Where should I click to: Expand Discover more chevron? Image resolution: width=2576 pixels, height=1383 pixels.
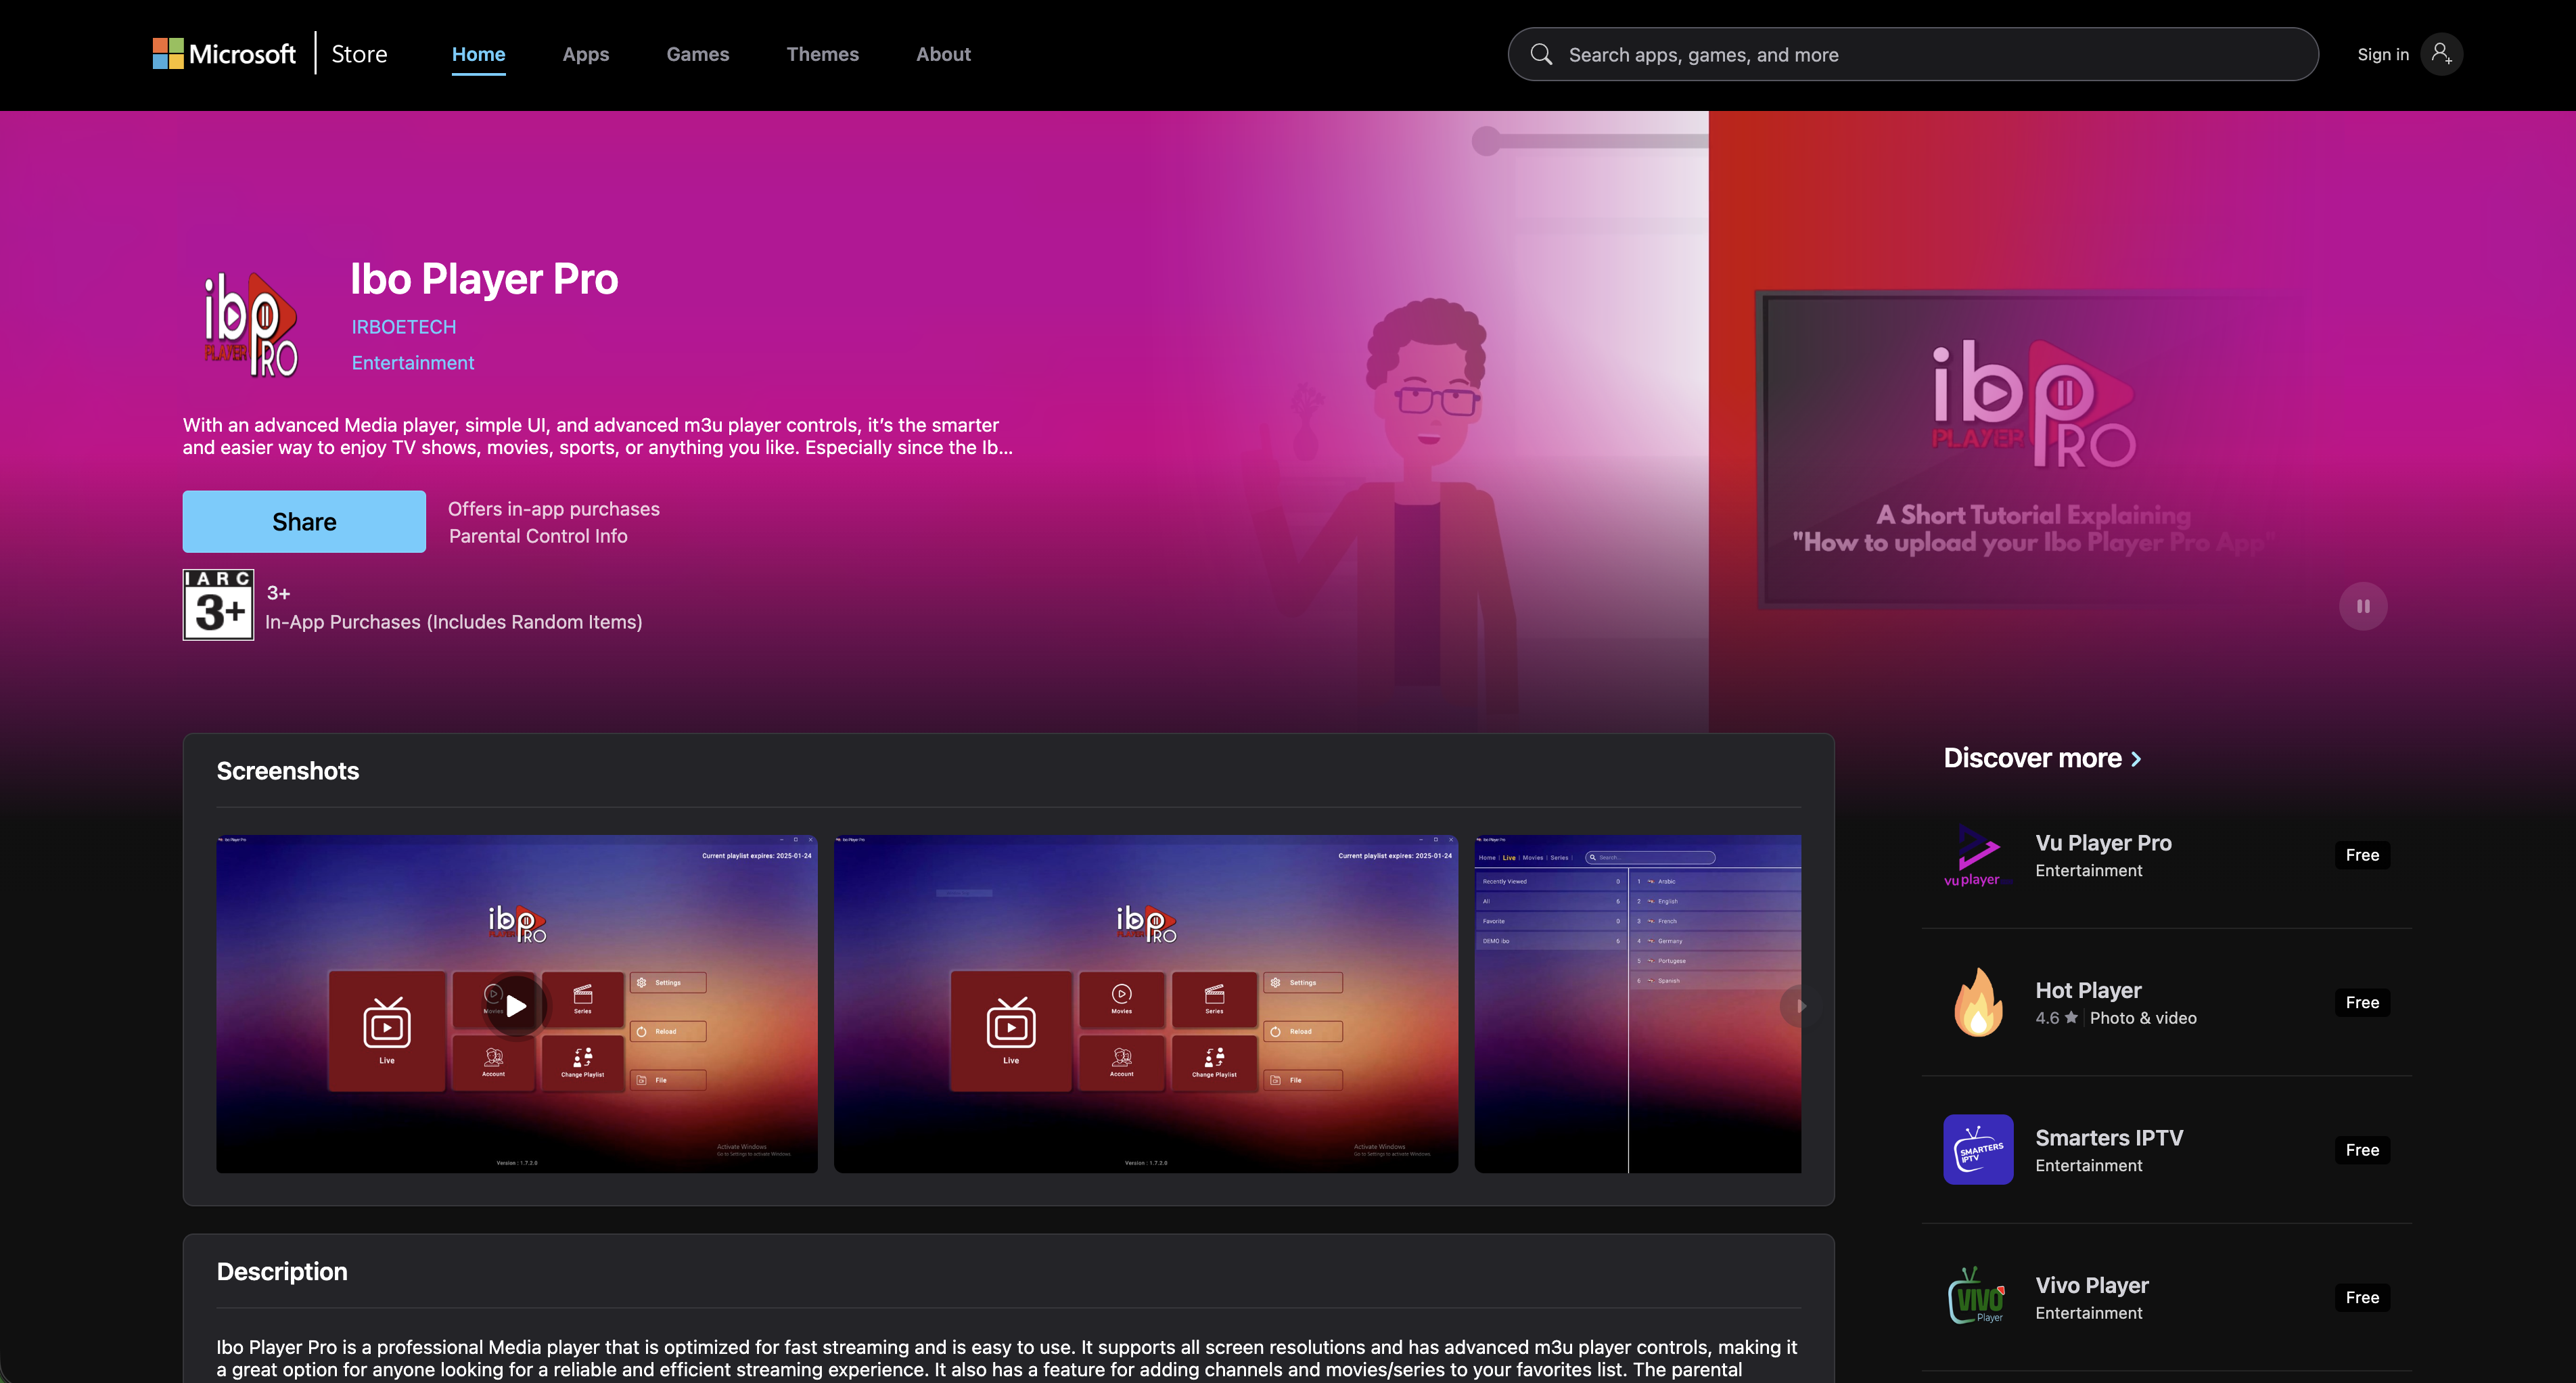[2136, 759]
